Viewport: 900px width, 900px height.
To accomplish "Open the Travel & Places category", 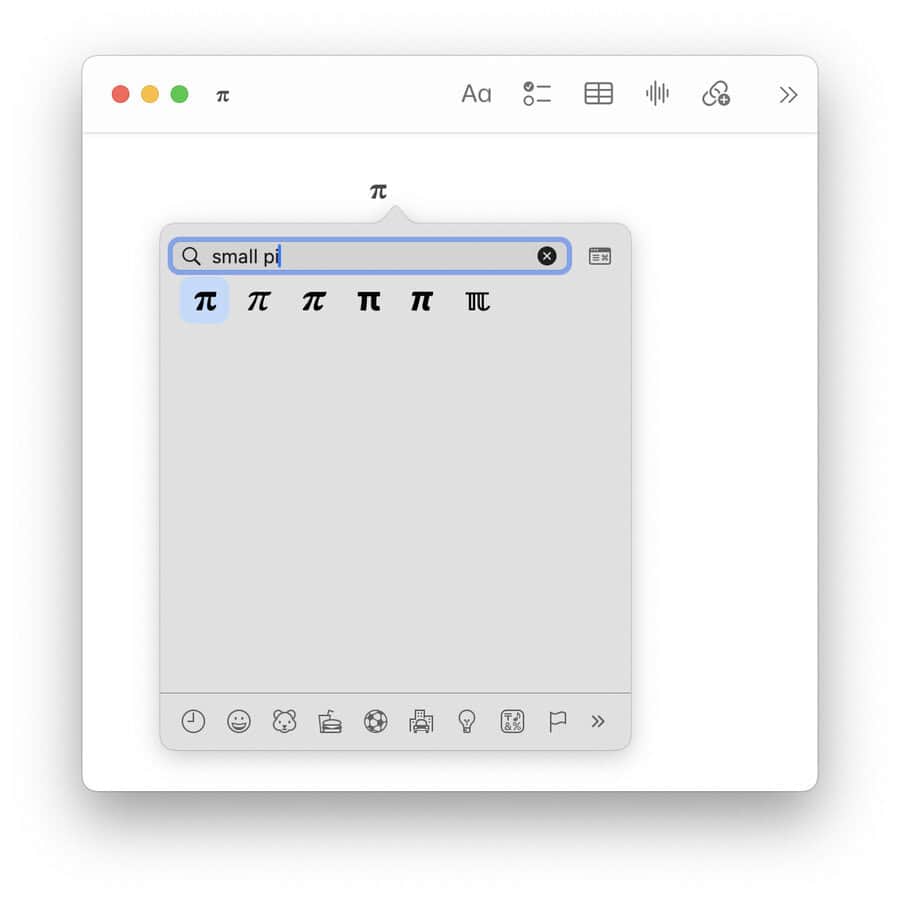I will 420,721.
